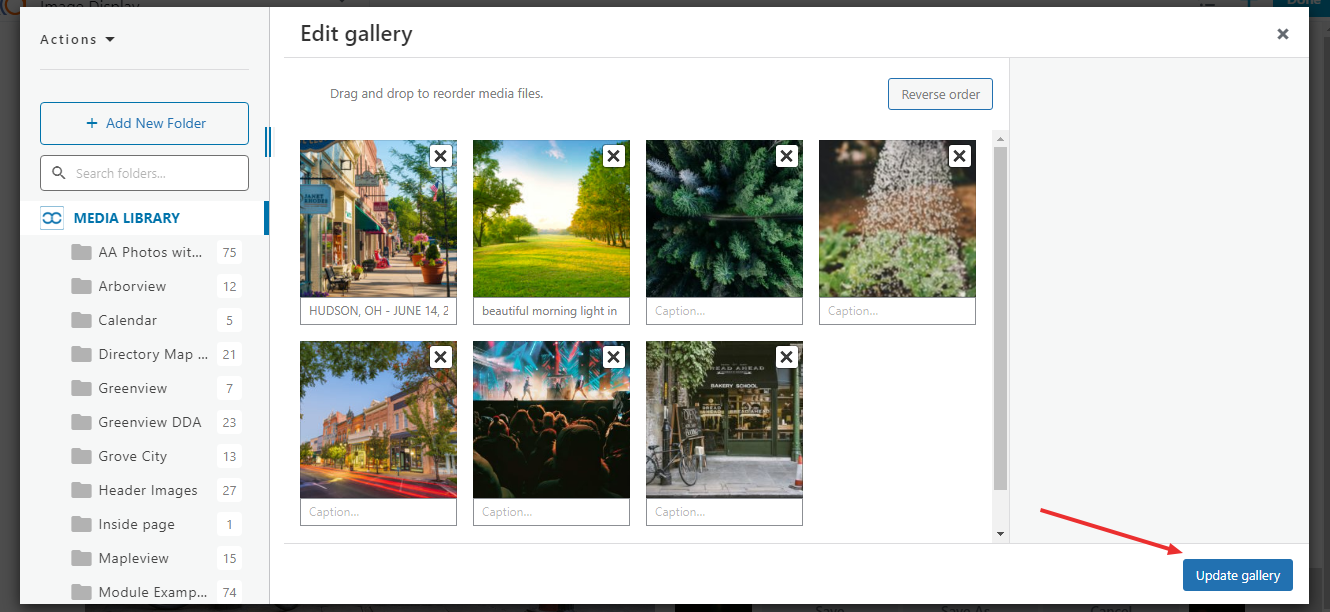
Task: Click caption field under concert photo
Action: pyautogui.click(x=551, y=512)
